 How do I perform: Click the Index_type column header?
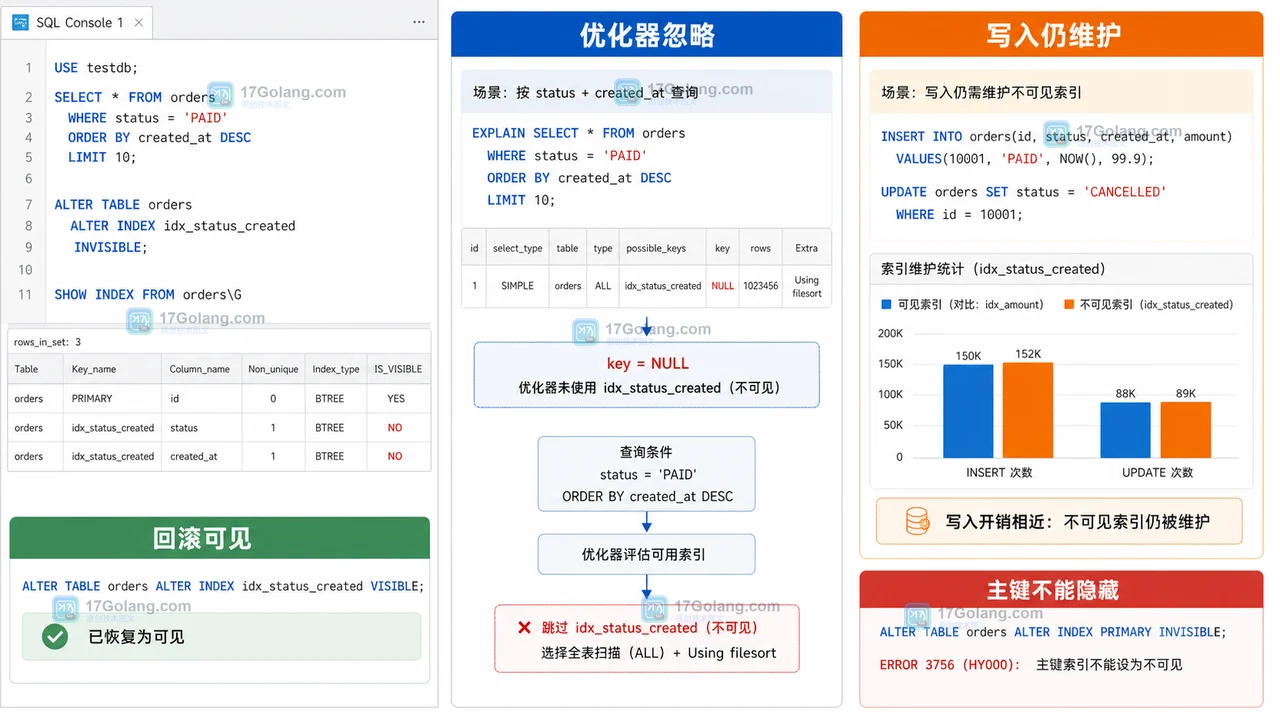click(336, 369)
